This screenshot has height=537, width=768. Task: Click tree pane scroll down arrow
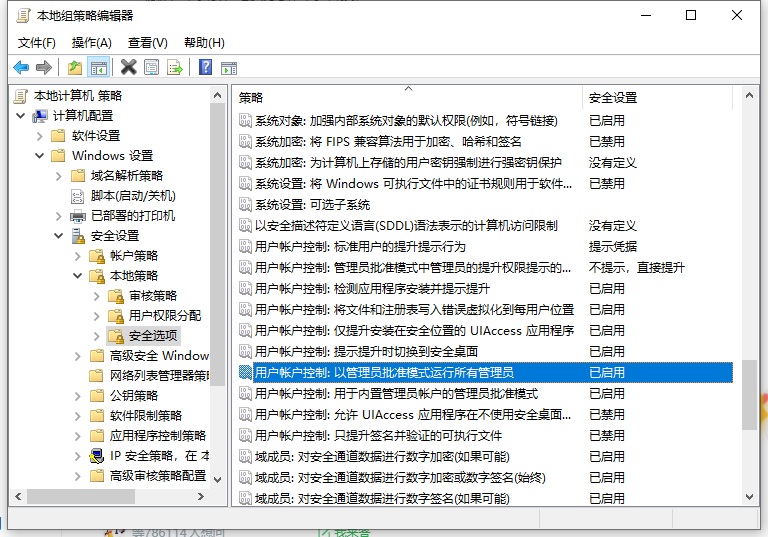point(218,480)
